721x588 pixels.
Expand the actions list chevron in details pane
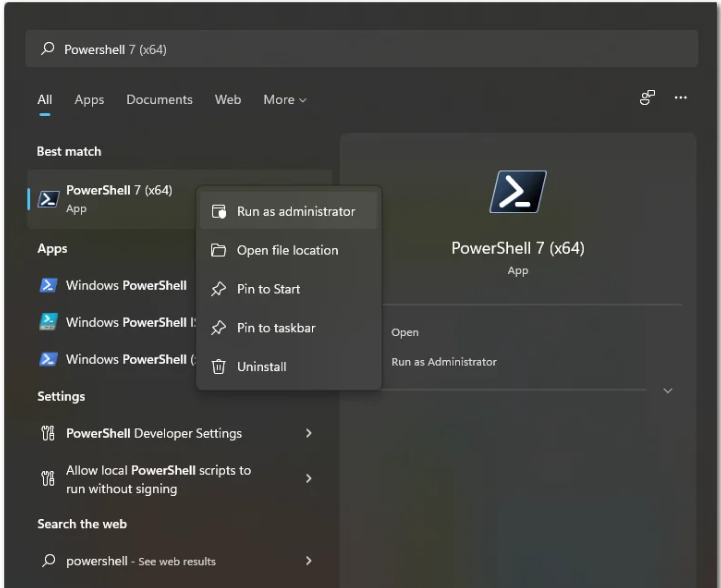point(668,391)
